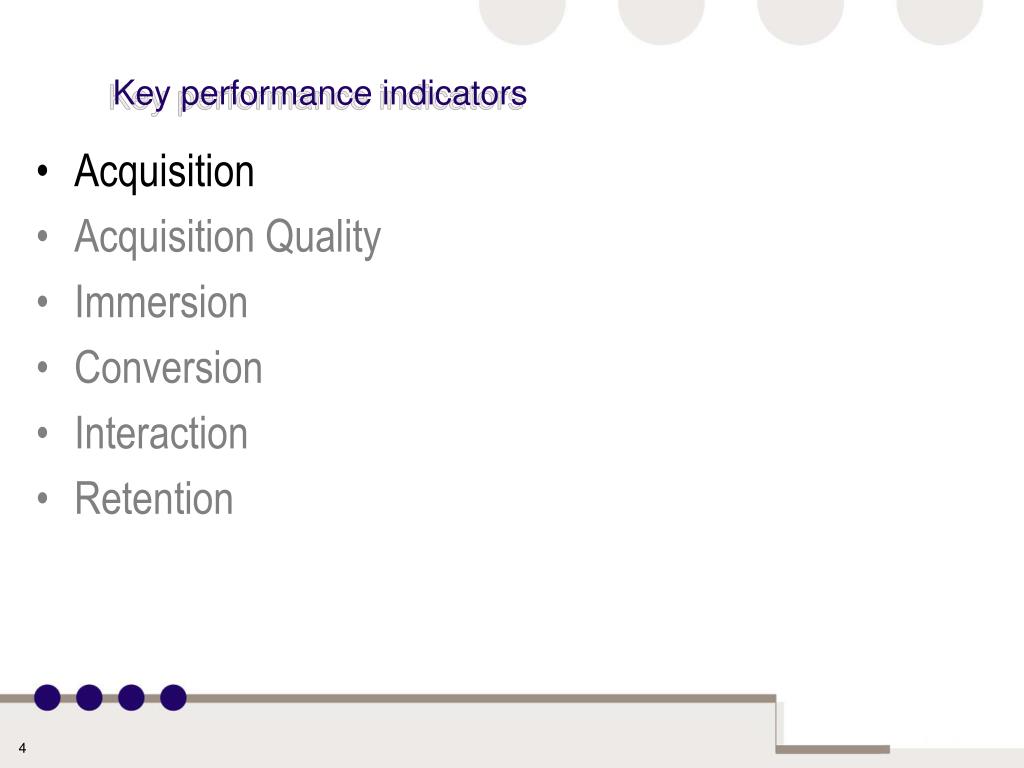The image size is (1024, 768).
Task: Click the fourth purple dot in footer
Action: (x=173, y=697)
